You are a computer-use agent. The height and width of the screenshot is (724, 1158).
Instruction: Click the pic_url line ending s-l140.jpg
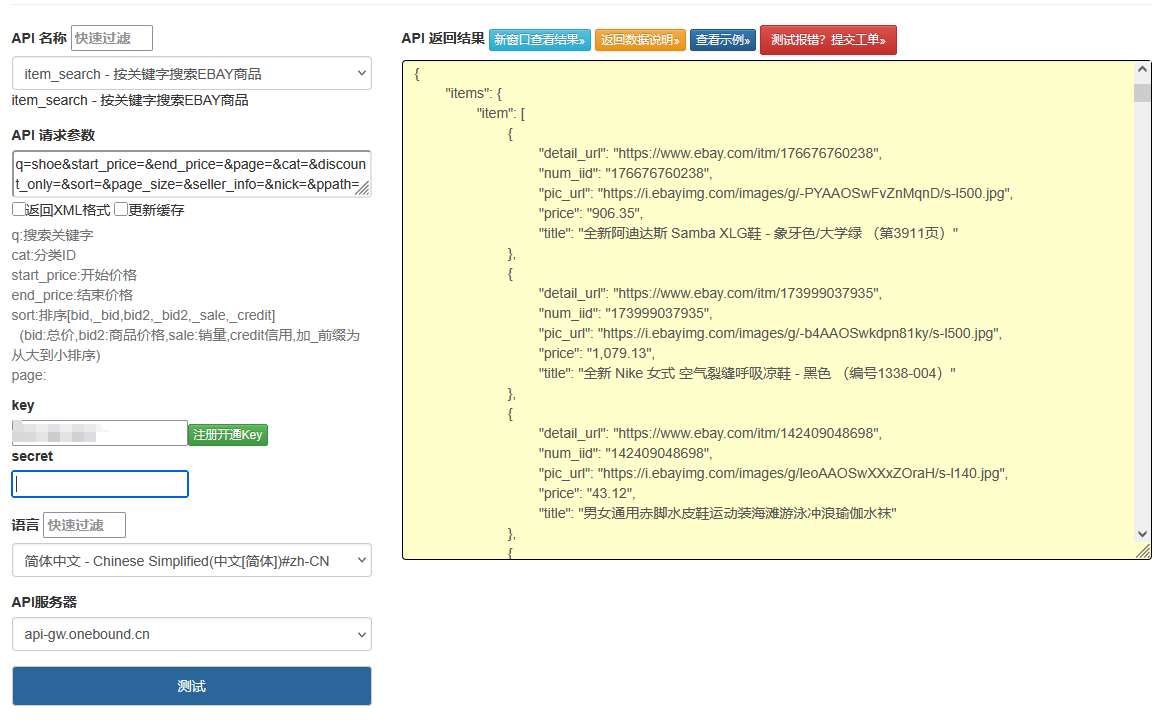point(773,473)
